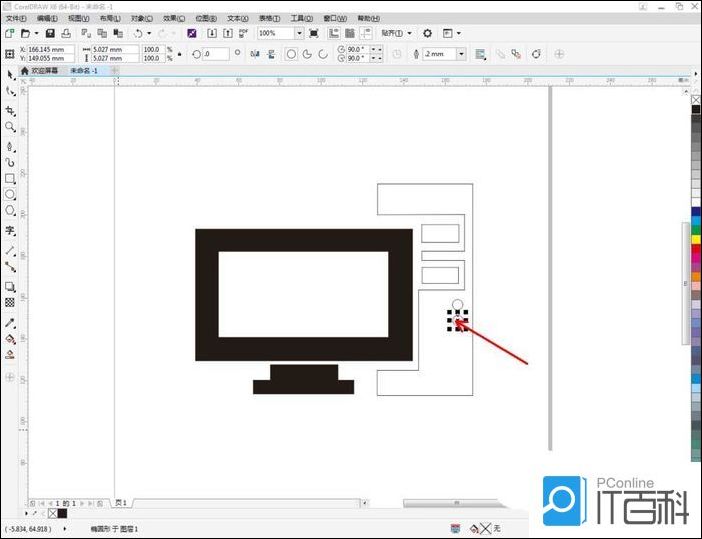Toggle mirror vertically button
Viewport: 702px width, 539px height.
[x=271, y=54]
